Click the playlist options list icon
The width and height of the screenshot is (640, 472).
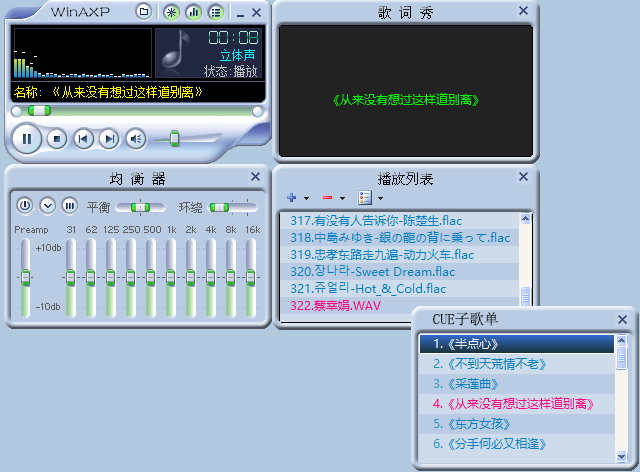364,198
